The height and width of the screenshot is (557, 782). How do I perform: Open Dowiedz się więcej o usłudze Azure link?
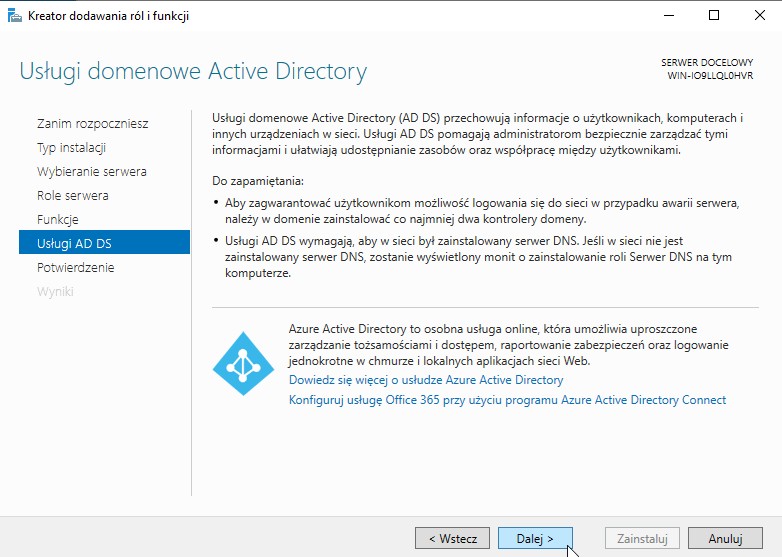click(426, 380)
